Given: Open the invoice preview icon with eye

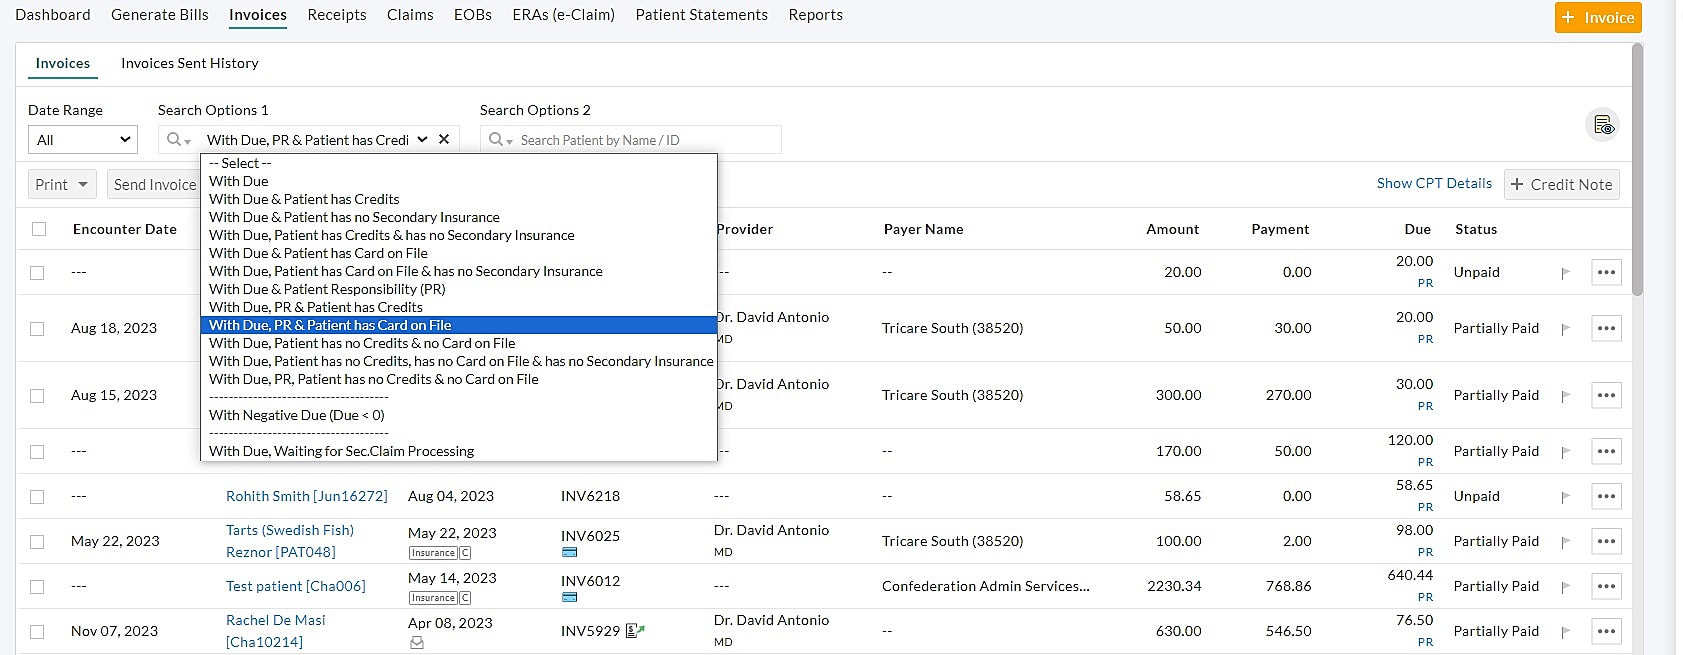Looking at the screenshot, I should pos(1603,125).
